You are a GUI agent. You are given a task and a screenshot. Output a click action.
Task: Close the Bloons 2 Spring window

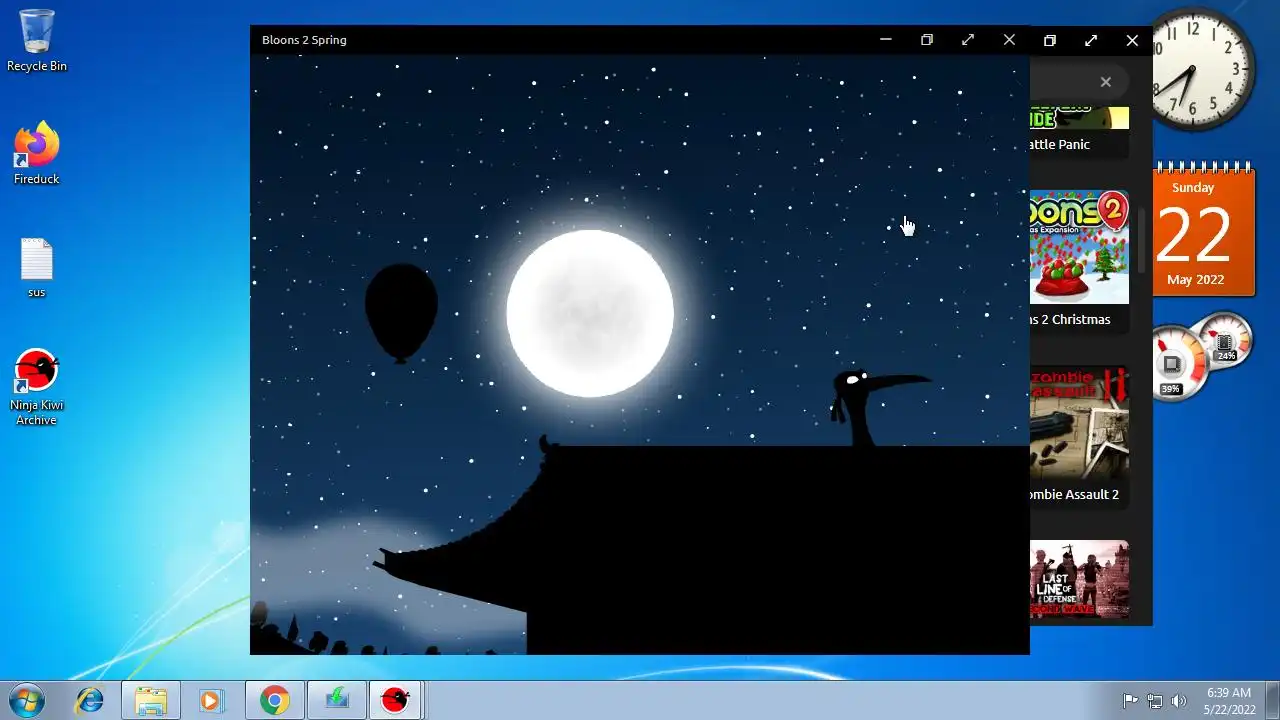(1009, 40)
